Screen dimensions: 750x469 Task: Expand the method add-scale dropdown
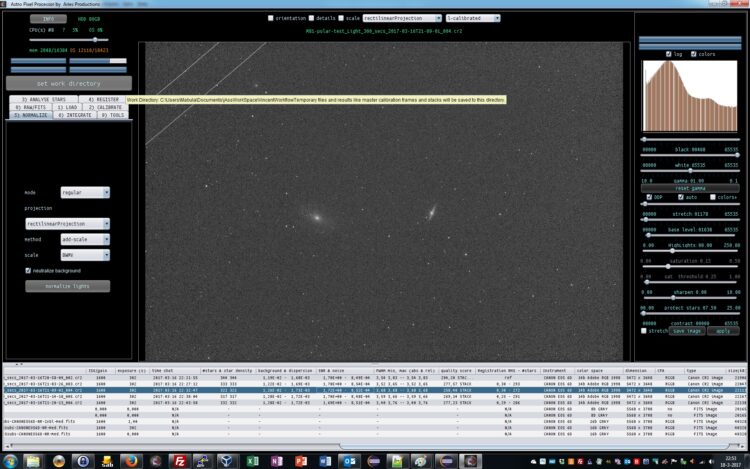85,239
